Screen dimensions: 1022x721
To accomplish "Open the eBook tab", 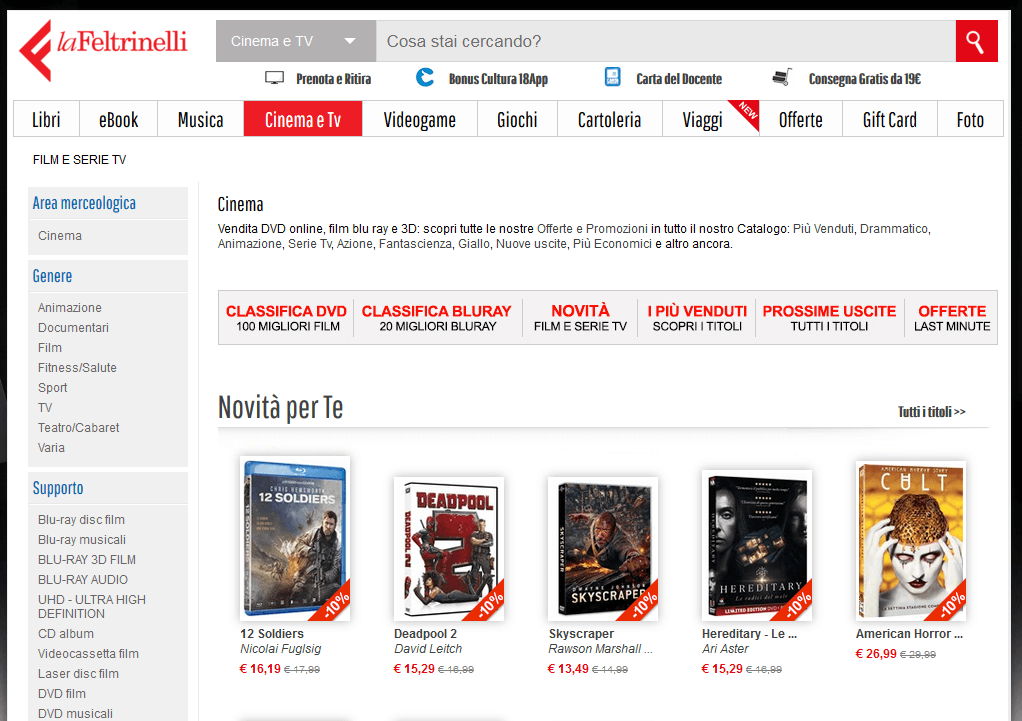I will (119, 119).
